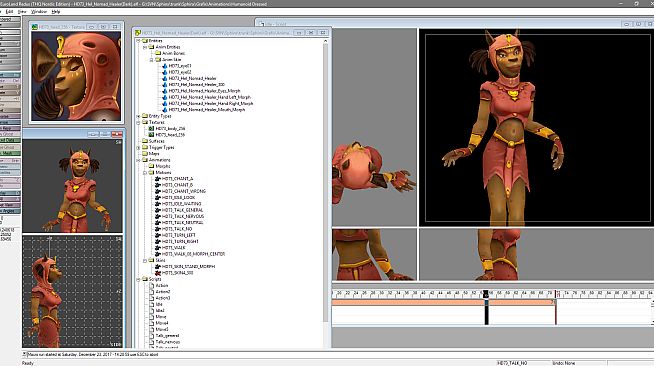Click the Anim Bones folder icon
This screenshot has height=366, width=654.
pos(158,53)
